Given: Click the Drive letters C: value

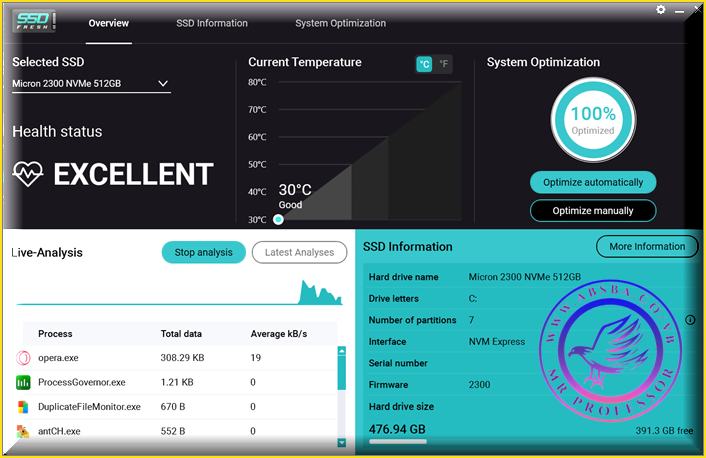Looking at the screenshot, I should click(473, 299).
